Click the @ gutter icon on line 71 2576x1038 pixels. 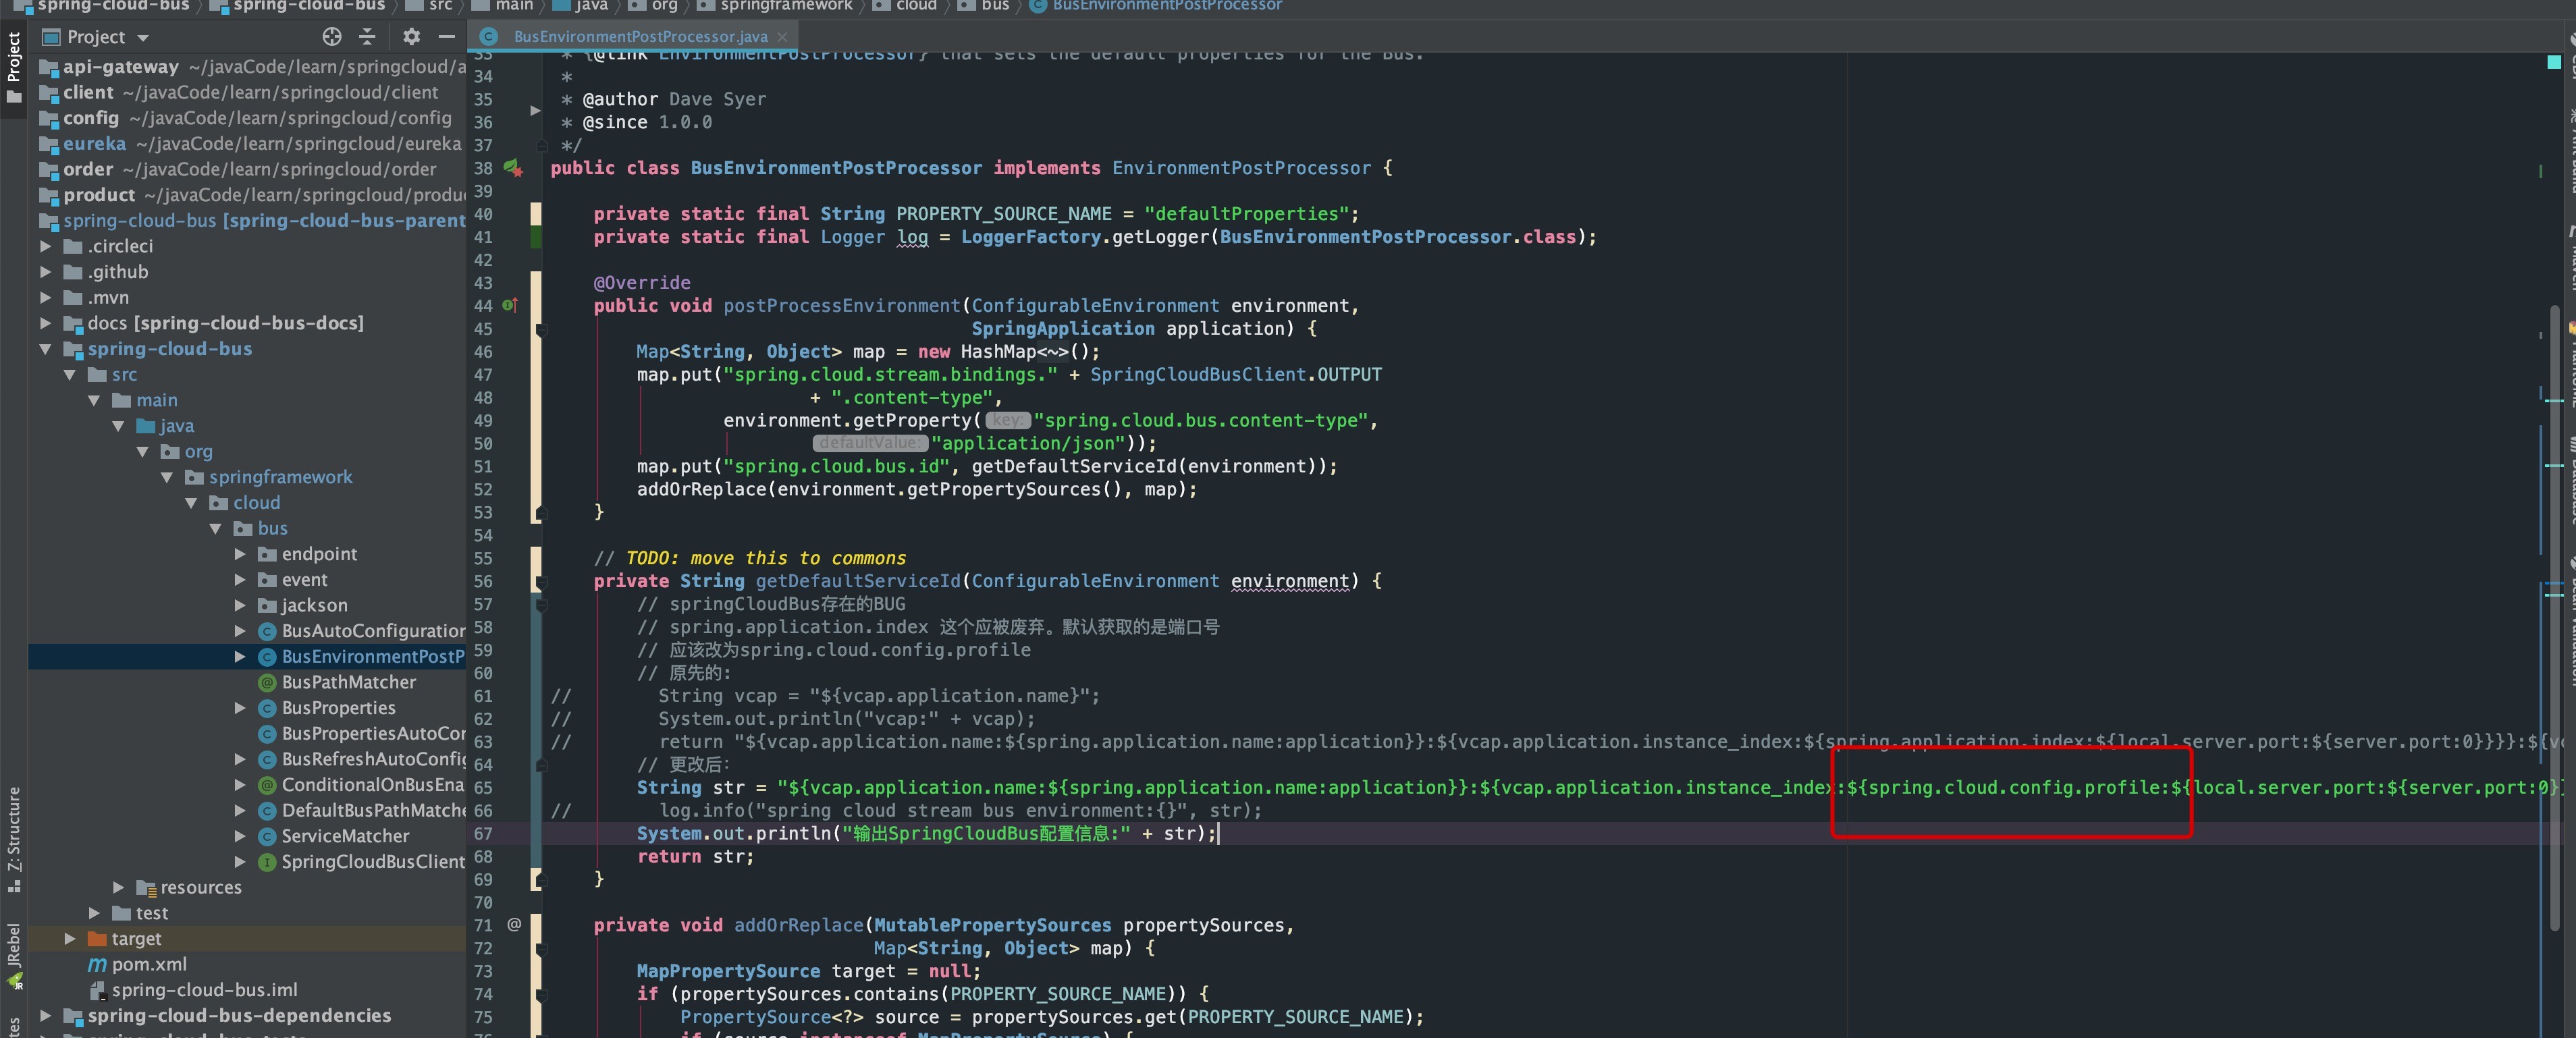(x=514, y=924)
